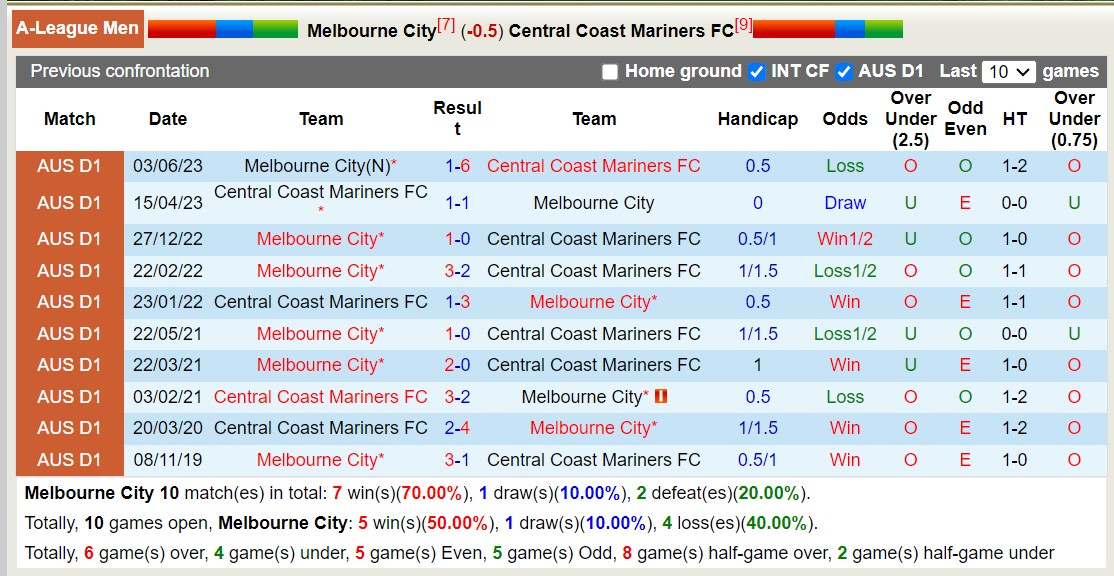Select the AUS D1 badge on the last match row

(69, 460)
